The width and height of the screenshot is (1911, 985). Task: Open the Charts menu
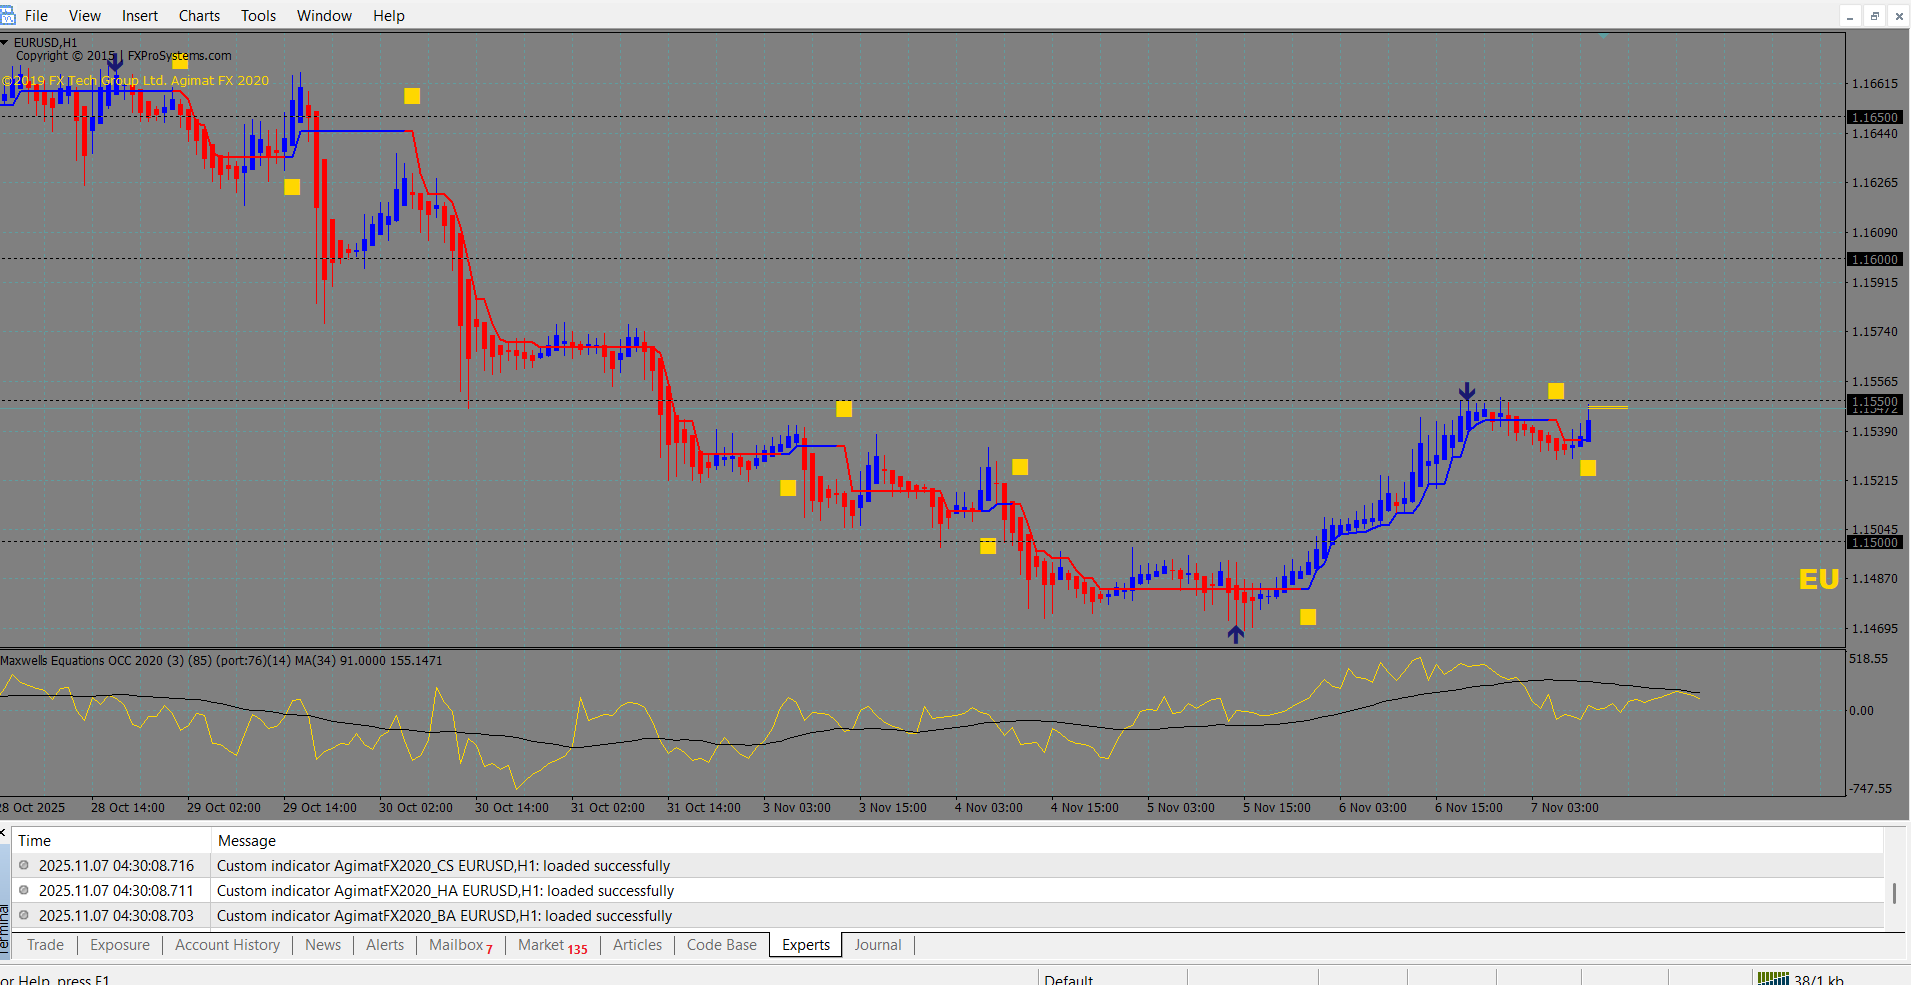pyautogui.click(x=199, y=16)
